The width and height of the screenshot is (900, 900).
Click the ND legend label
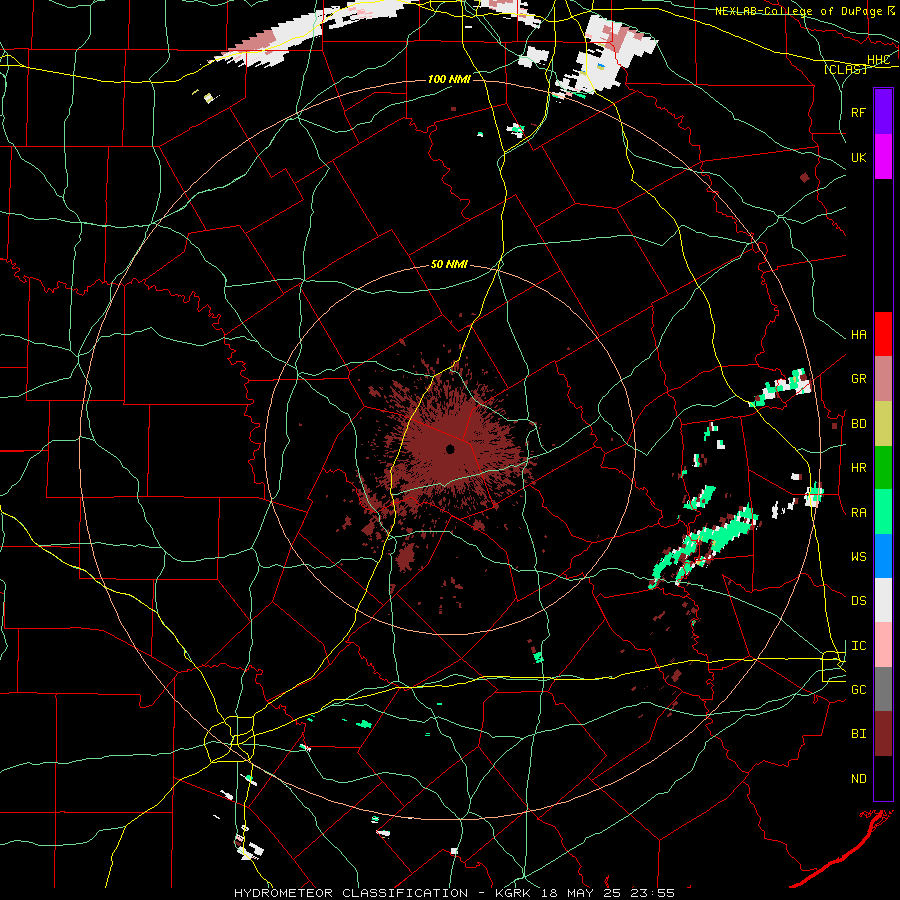858,779
